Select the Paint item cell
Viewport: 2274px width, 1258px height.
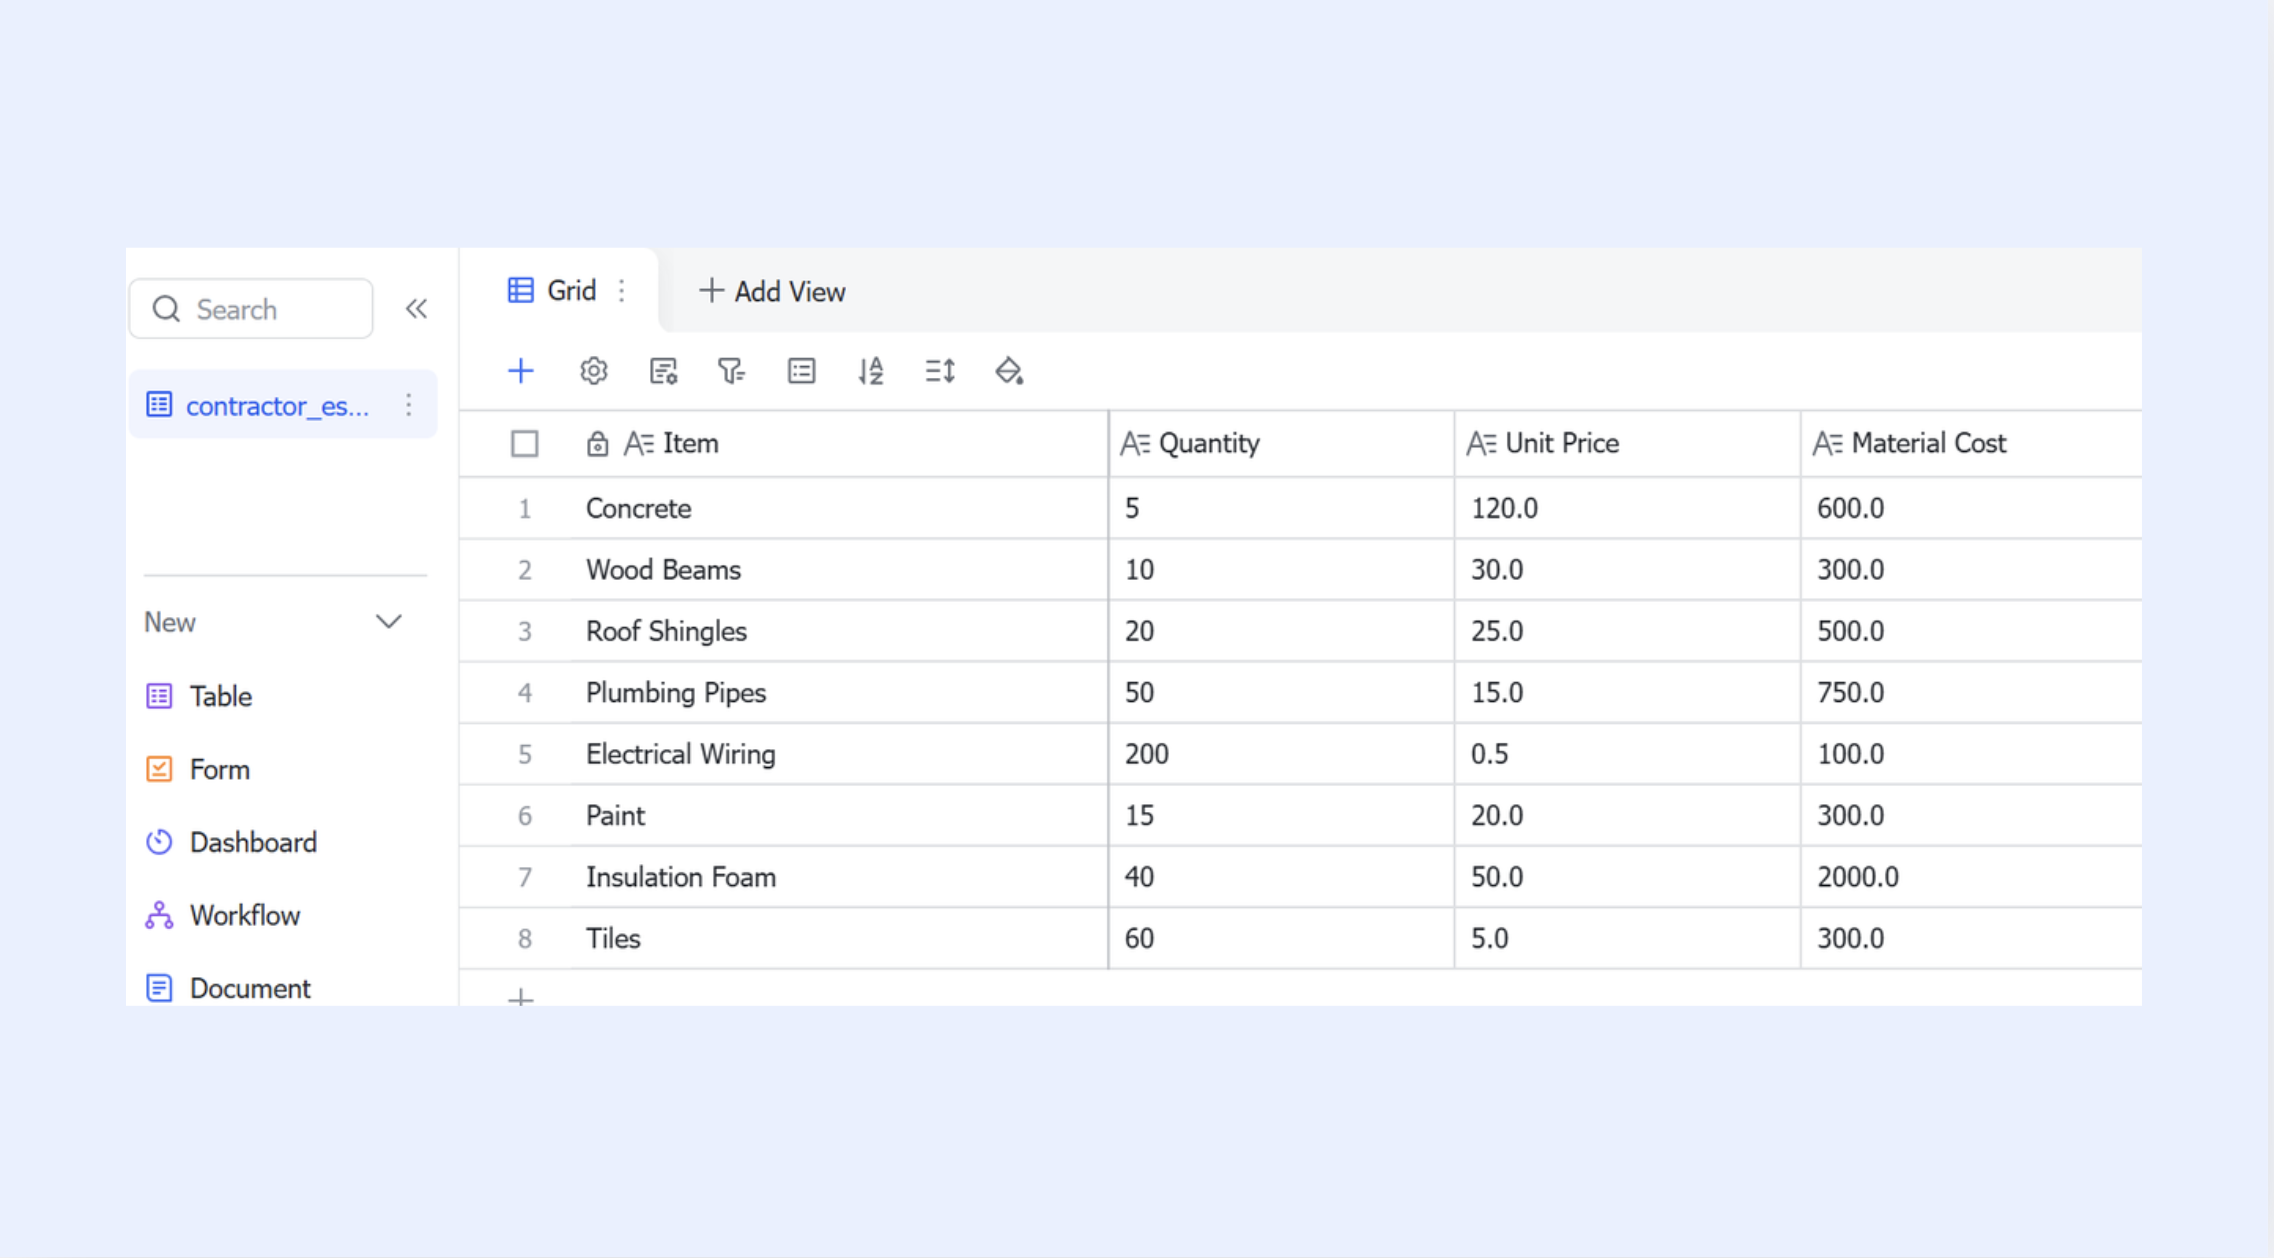[839, 816]
